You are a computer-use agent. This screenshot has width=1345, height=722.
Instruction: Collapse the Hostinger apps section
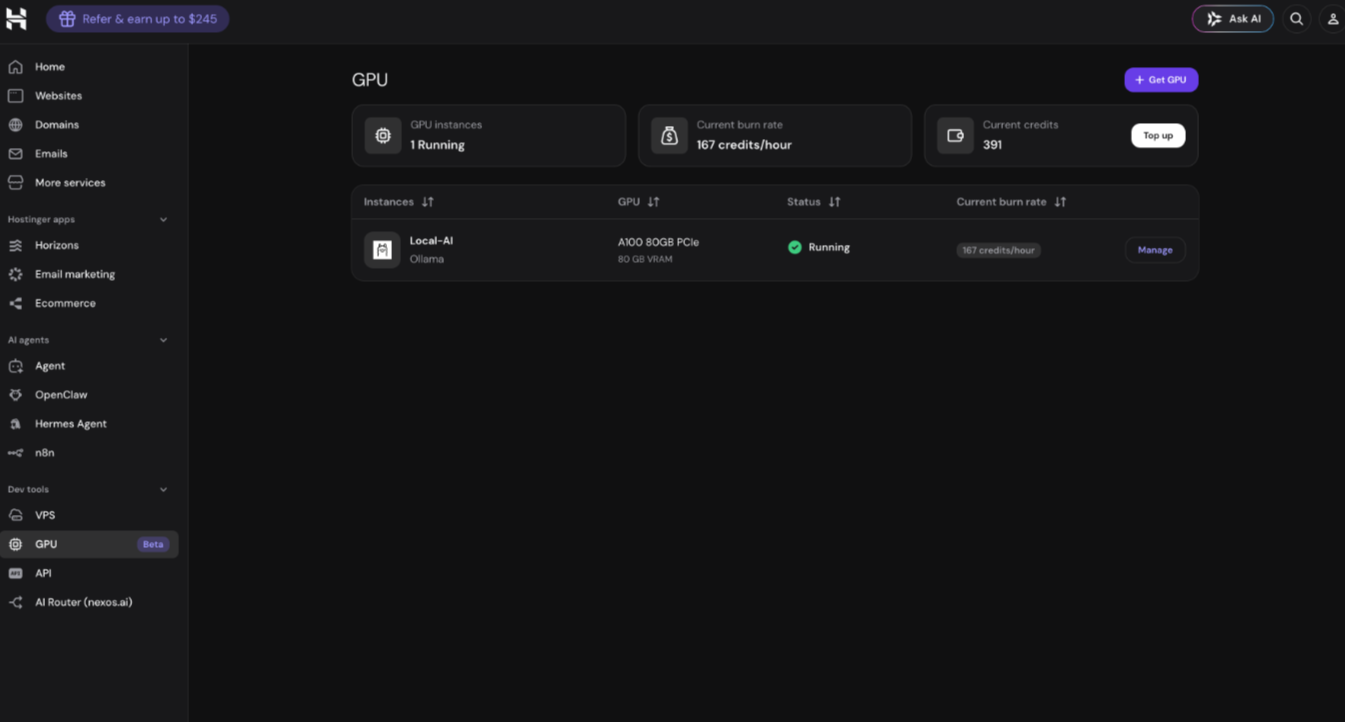[x=164, y=219]
